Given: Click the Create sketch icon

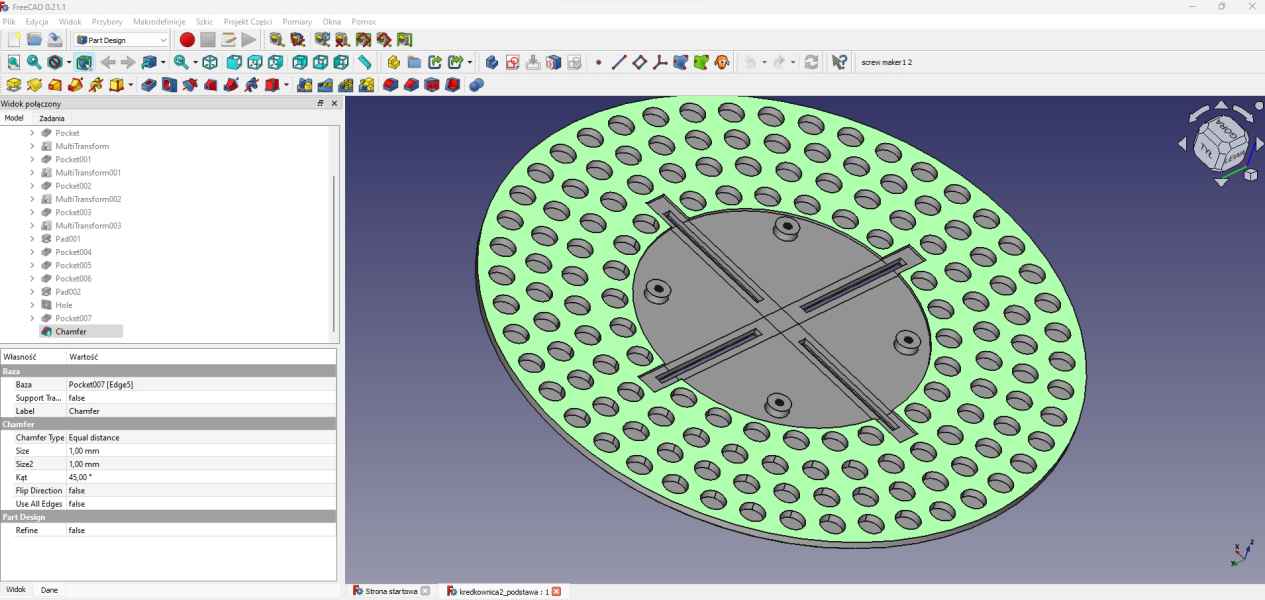Looking at the screenshot, I should click(x=513, y=62).
